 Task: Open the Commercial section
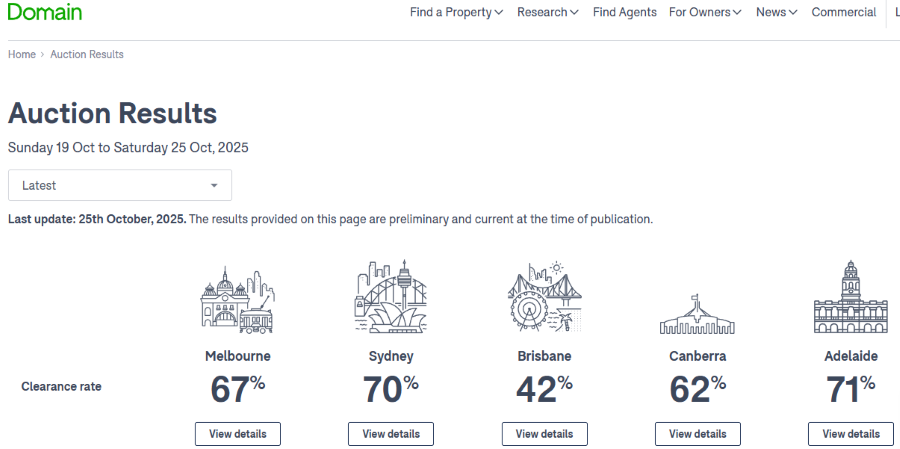pos(844,12)
